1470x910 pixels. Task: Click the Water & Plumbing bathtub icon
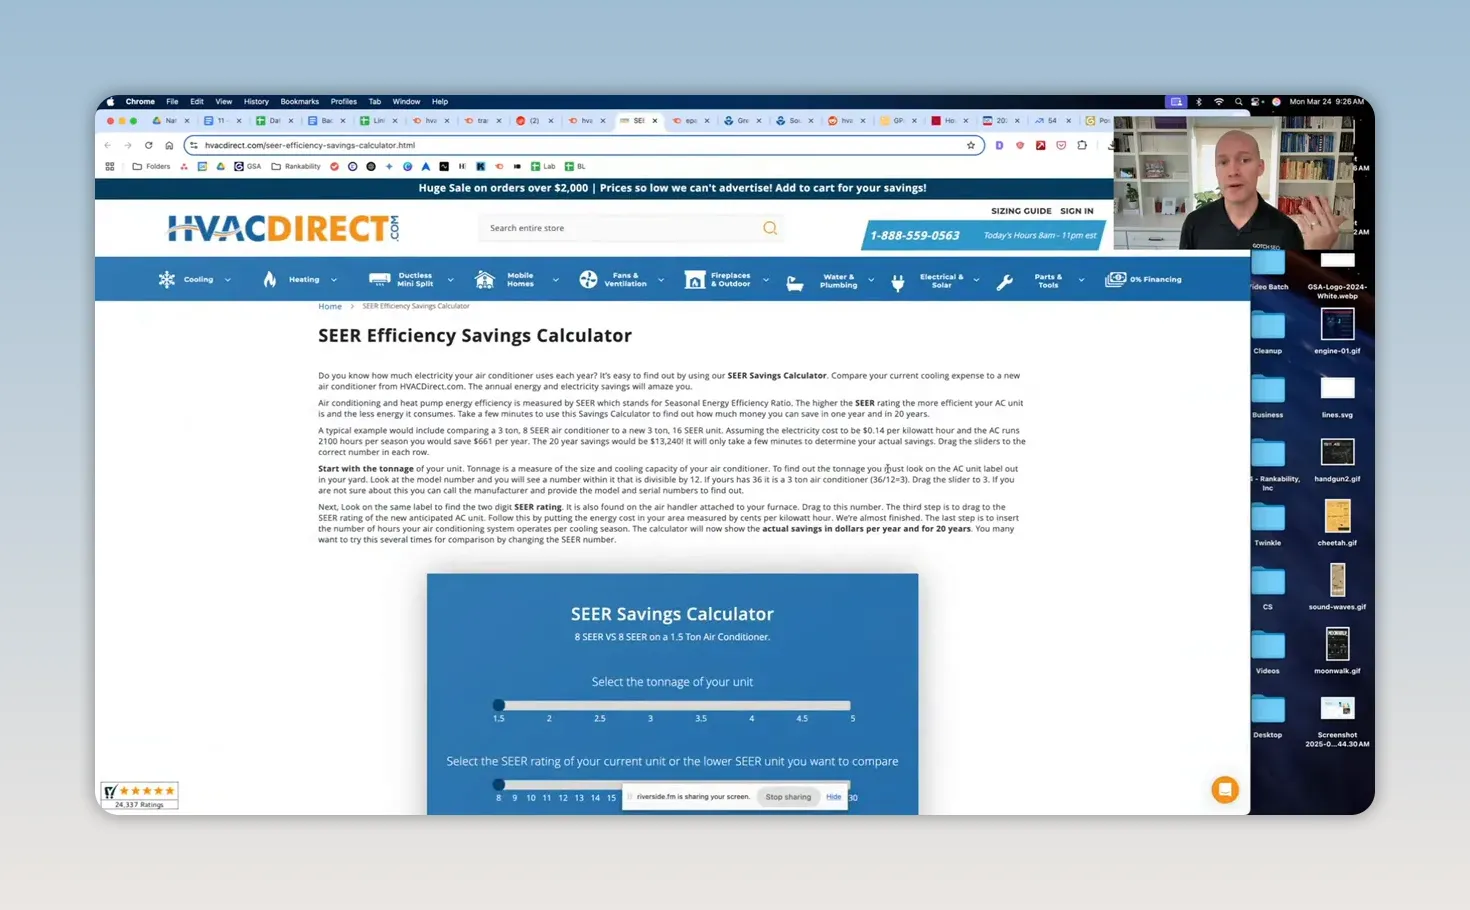(x=795, y=283)
